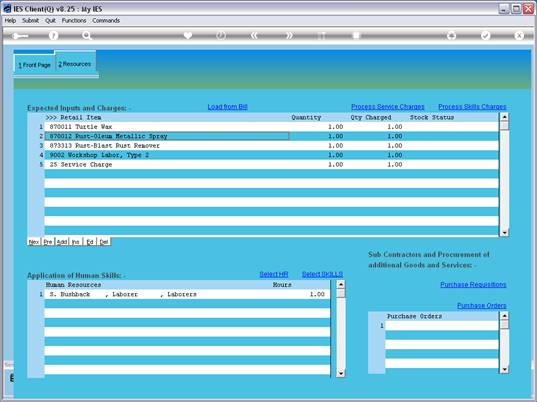The height and width of the screenshot is (402, 537).
Task: Click the key icon in toolbar
Action: point(20,36)
